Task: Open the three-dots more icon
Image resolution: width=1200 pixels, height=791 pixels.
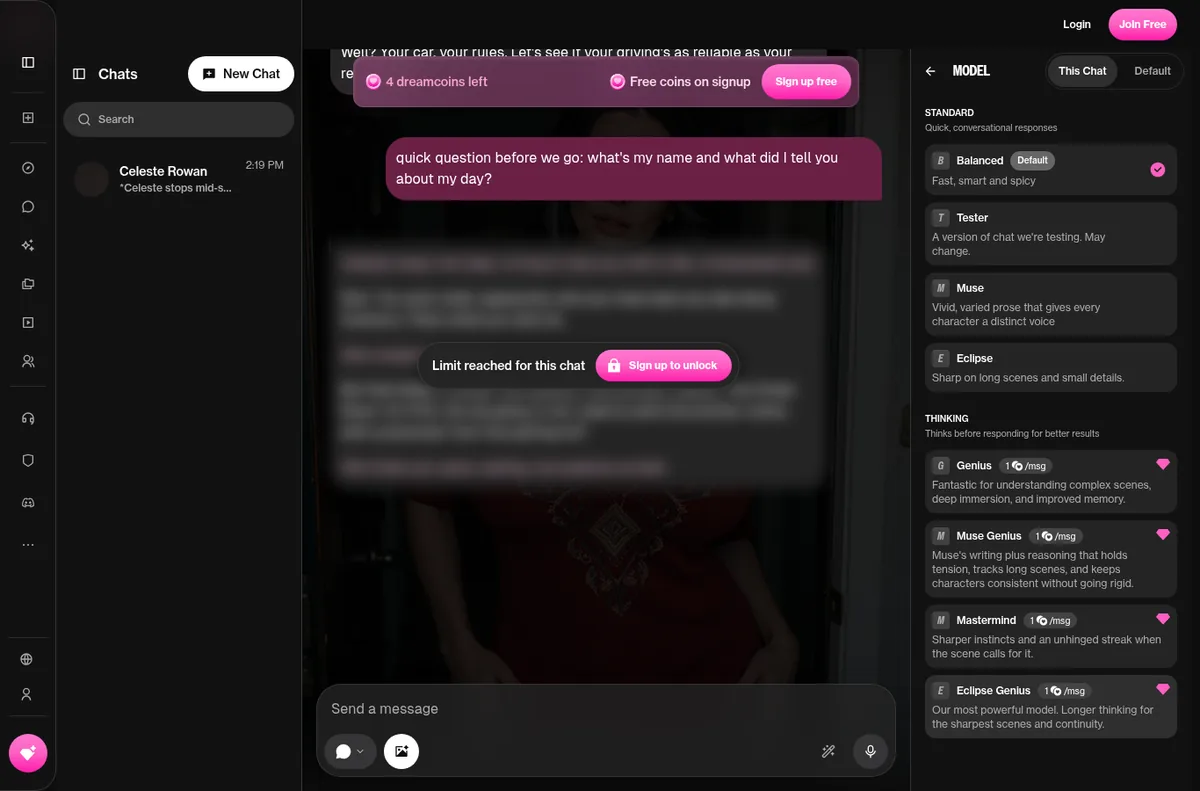Action: (28, 545)
